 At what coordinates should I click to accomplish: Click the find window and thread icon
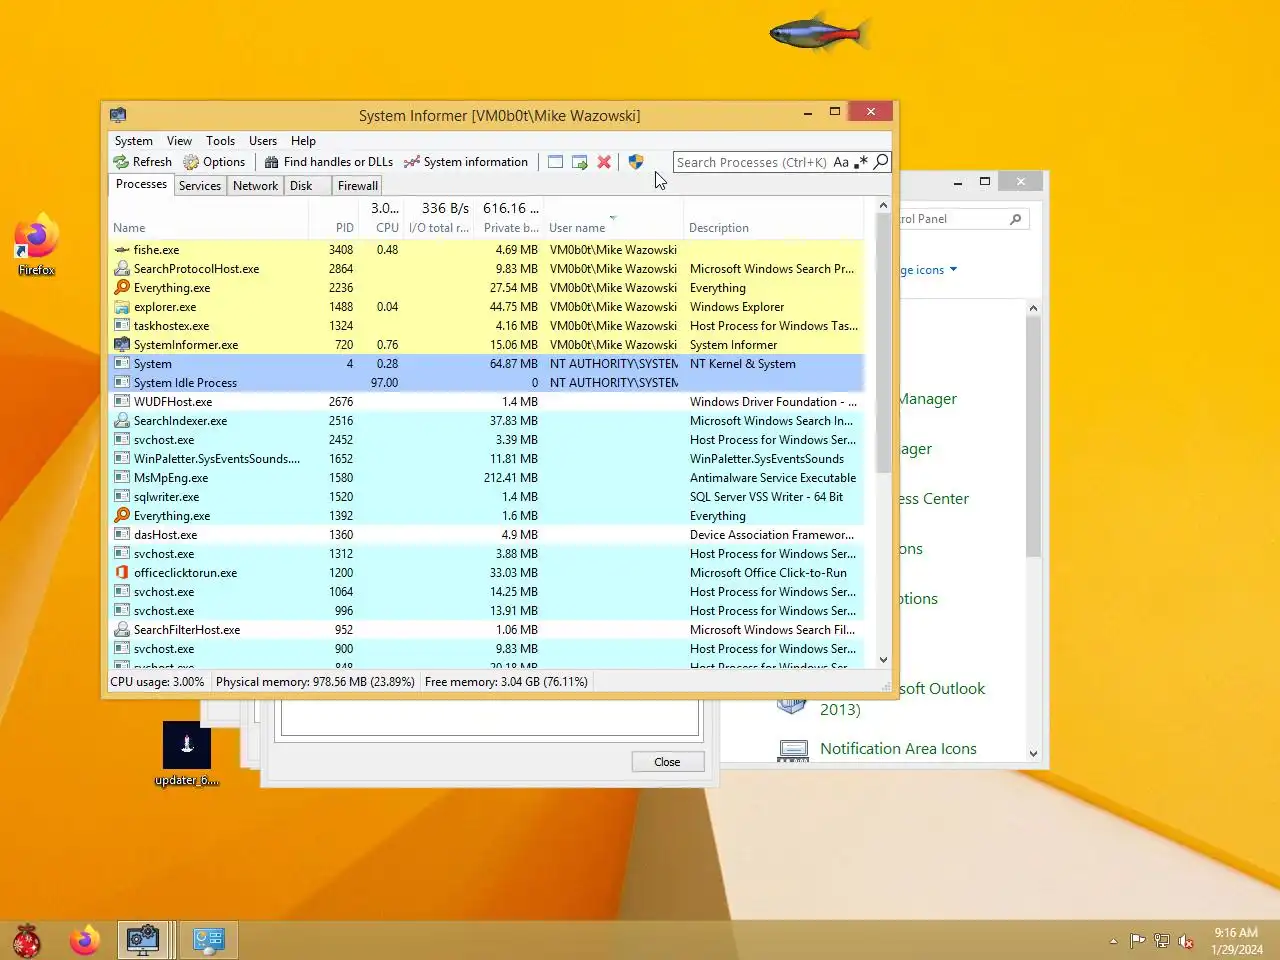[x=580, y=162]
